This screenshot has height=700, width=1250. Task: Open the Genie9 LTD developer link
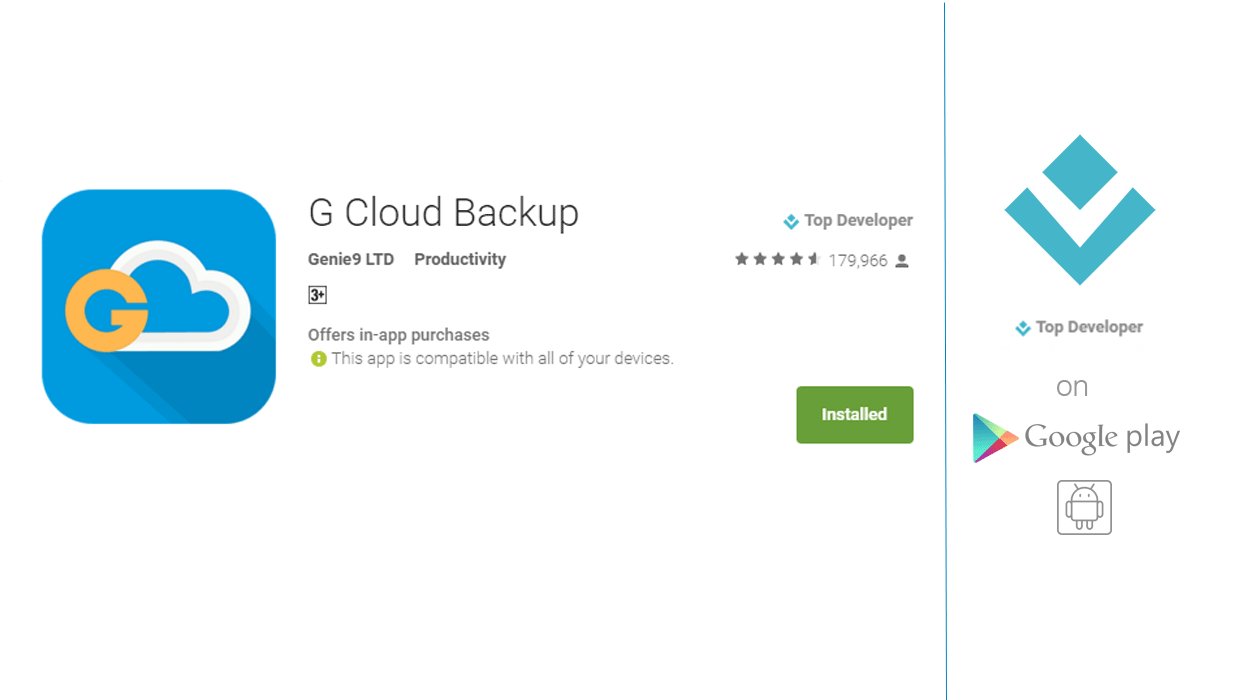pyautogui.click(x=351, y=259)
